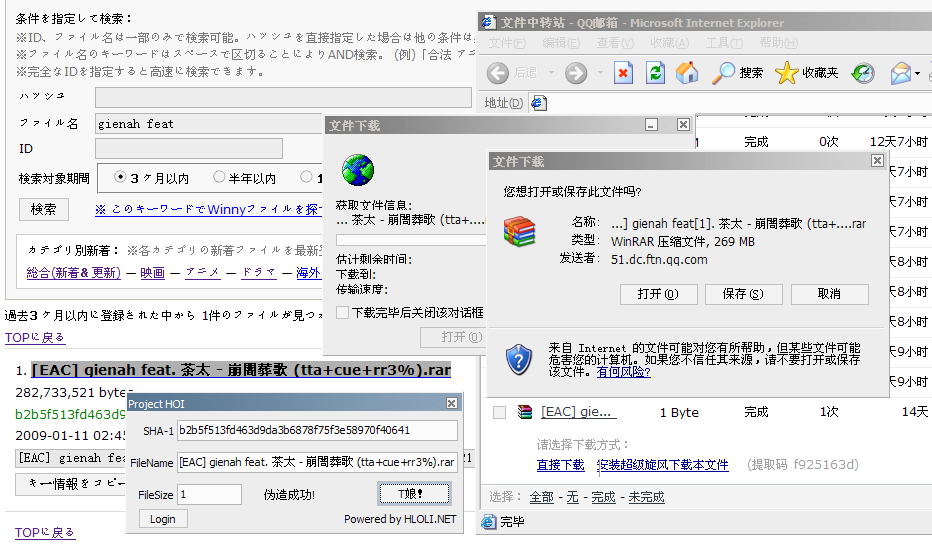Open the 编辑(E) menu in IE
Screen dimensions: 932x555
click(561, 43)
